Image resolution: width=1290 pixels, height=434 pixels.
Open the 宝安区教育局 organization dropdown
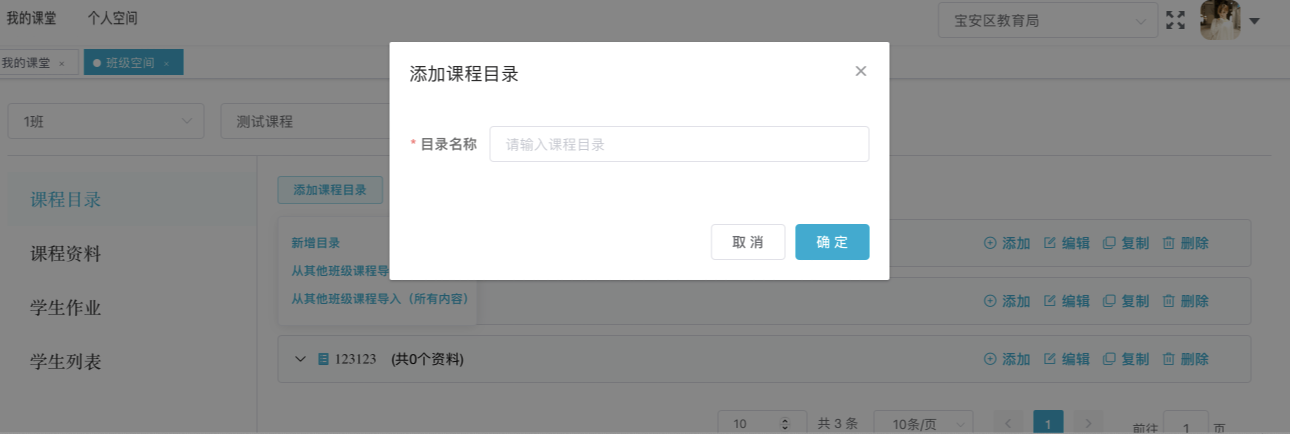1046,20
